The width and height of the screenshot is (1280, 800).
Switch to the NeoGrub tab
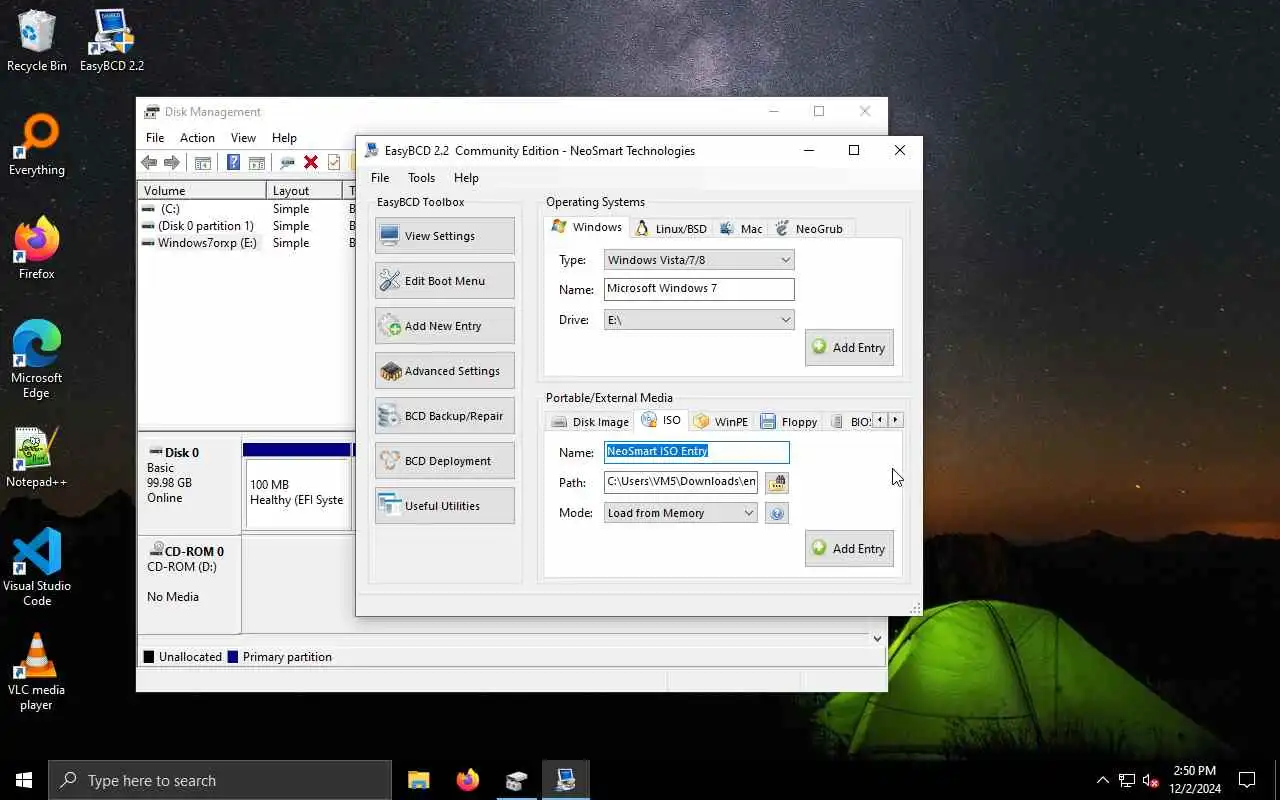[809, 229]
